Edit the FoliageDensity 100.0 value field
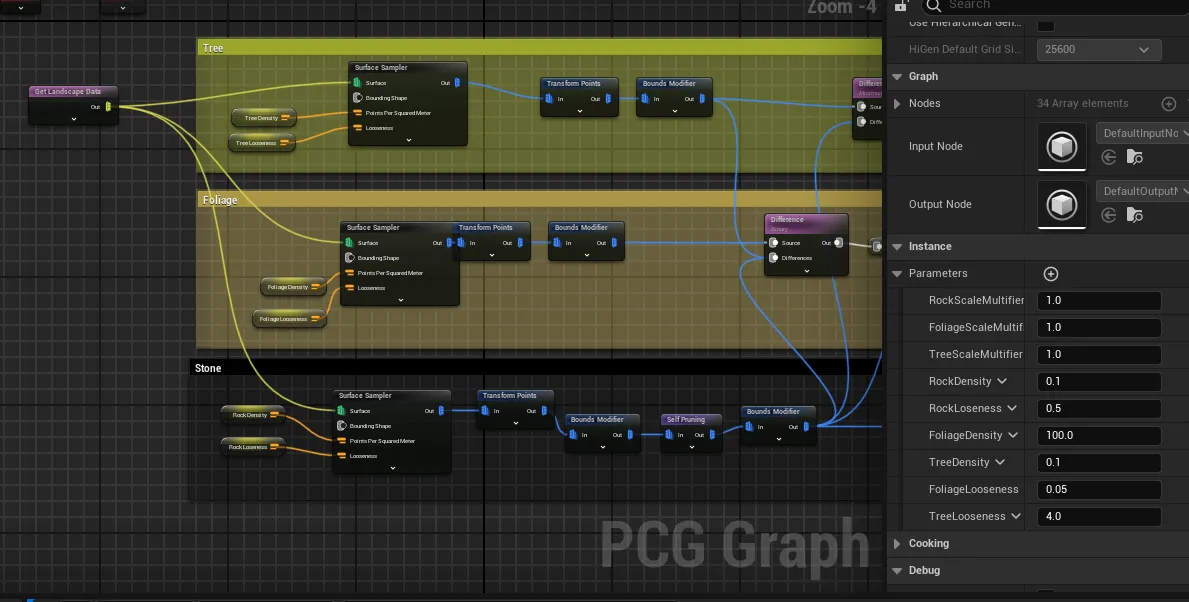 click(x=1099, y=436)
